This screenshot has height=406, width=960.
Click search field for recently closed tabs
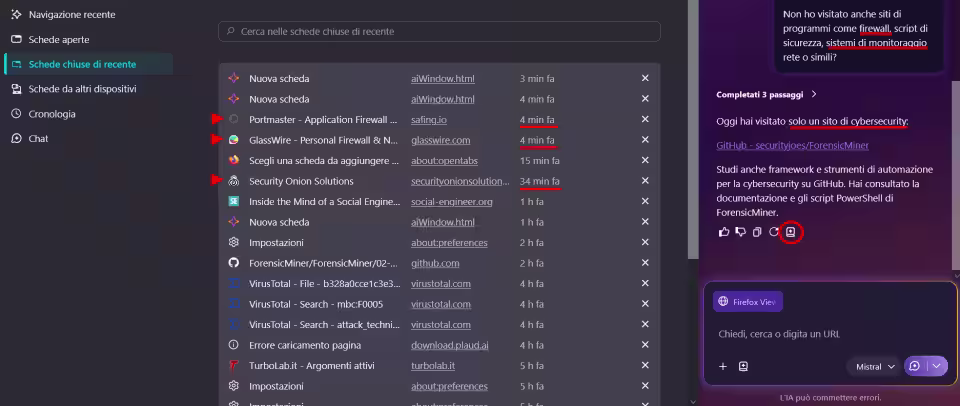[439, 31]
